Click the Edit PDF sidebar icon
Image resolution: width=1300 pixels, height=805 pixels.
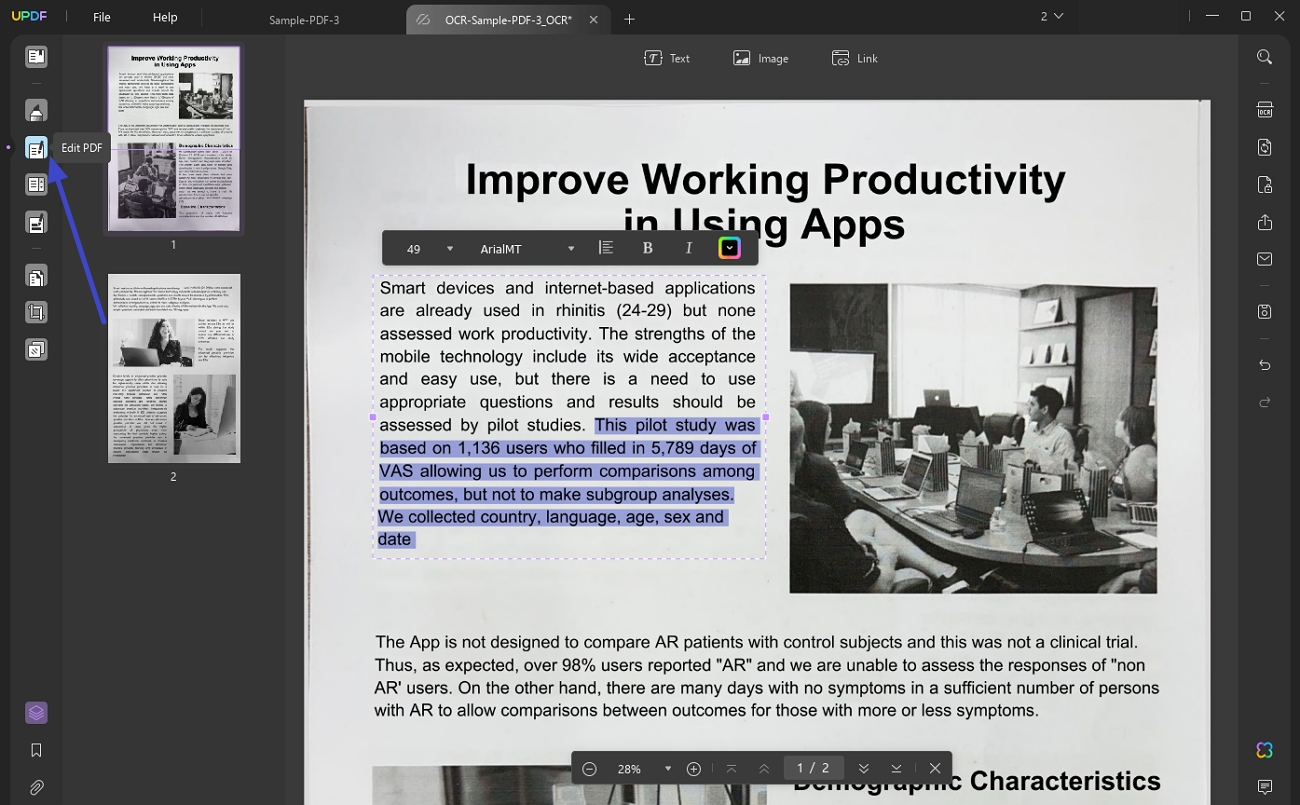(x=36, y=148)
